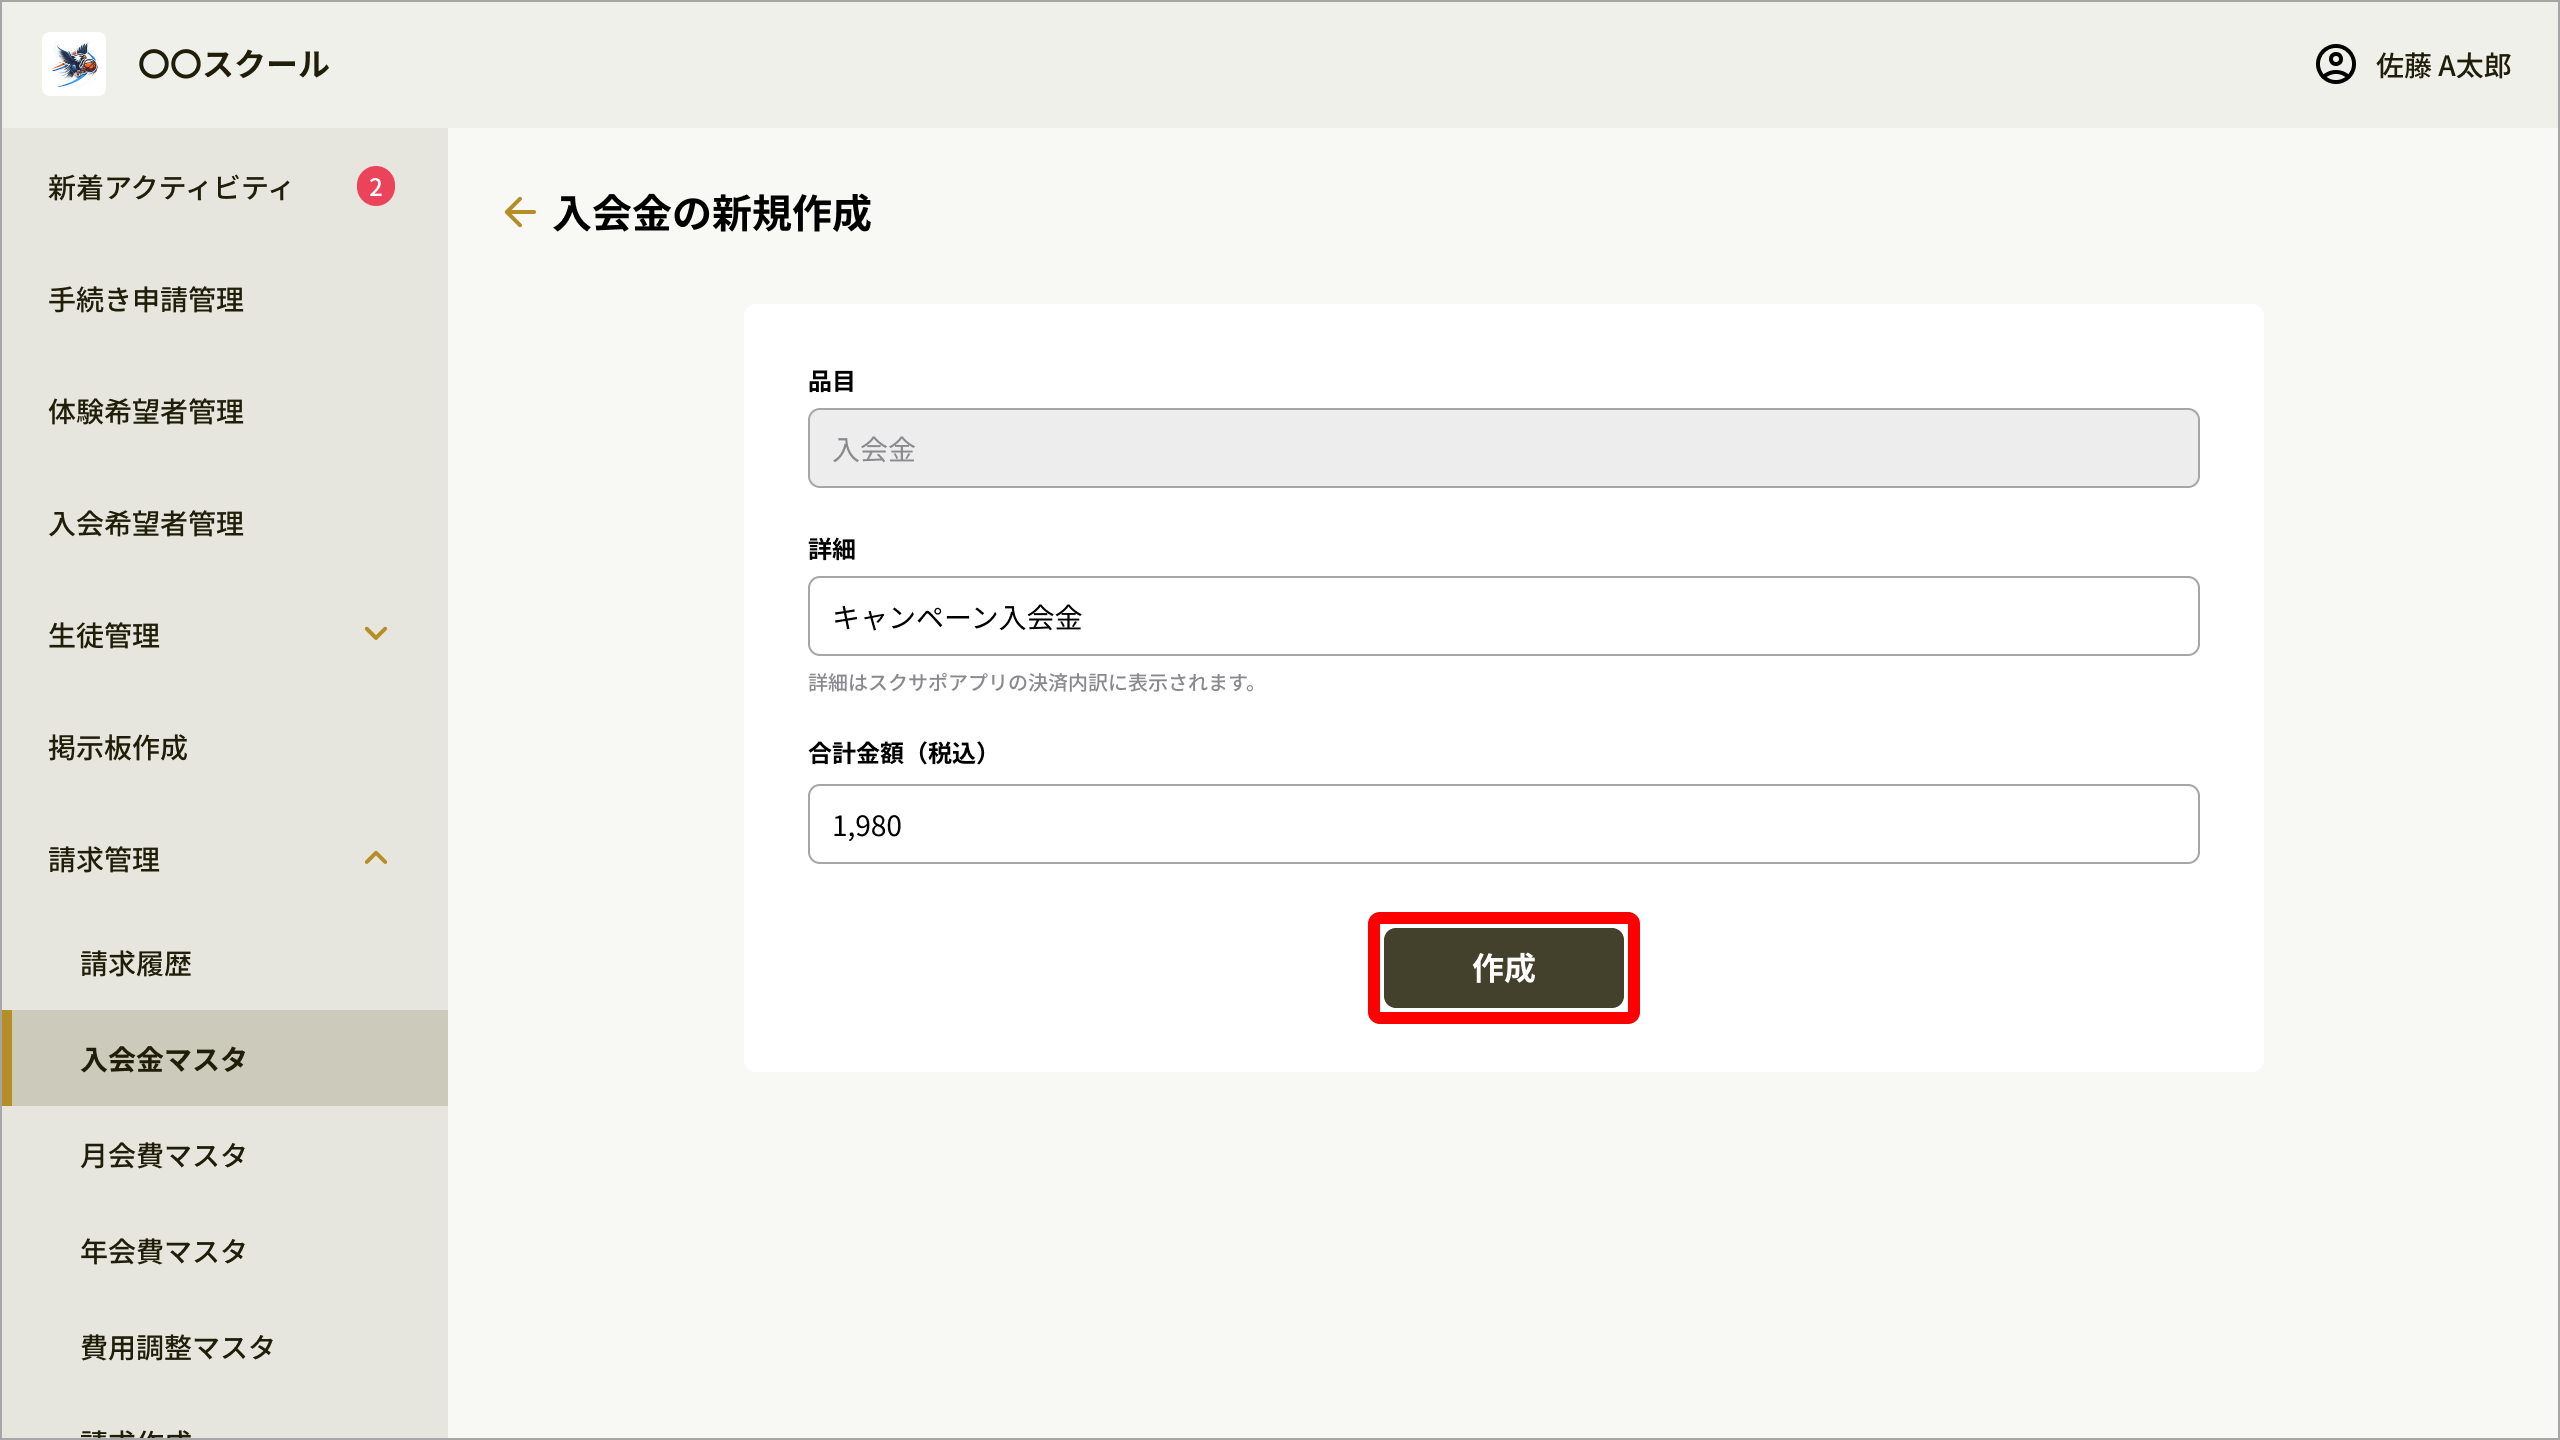
Task: Click the school logo icon
Action: (74, 64)
